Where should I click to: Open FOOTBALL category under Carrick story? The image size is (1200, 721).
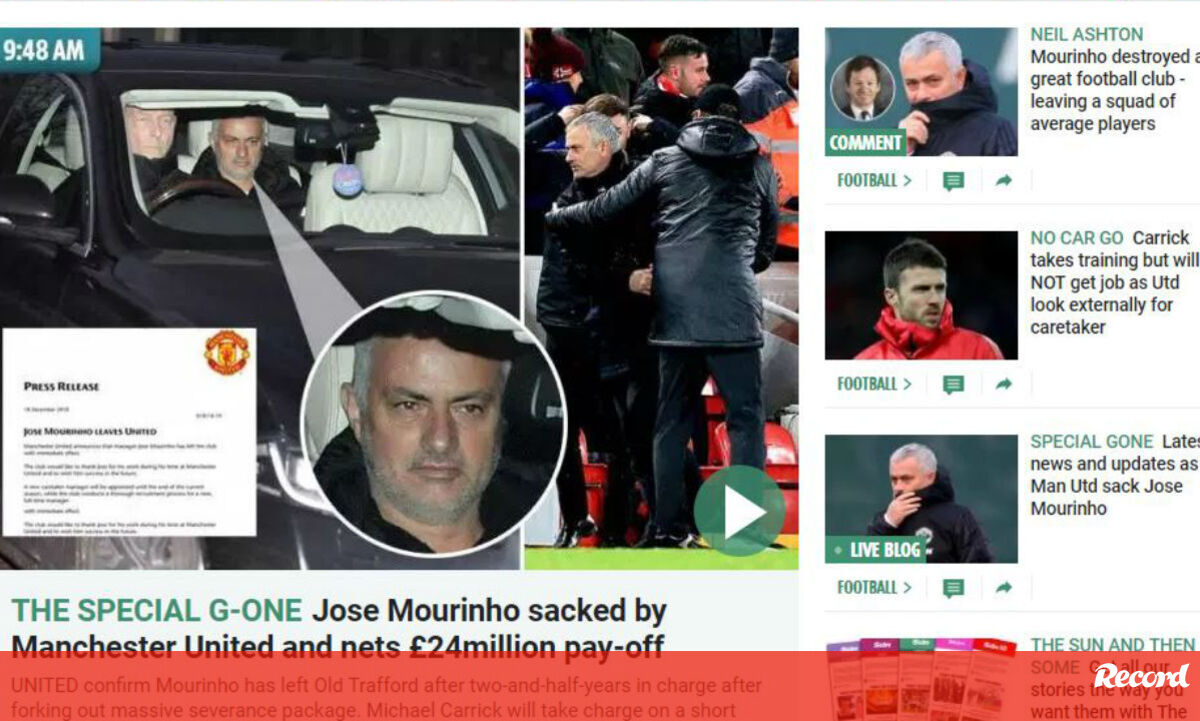coord(874,384)
